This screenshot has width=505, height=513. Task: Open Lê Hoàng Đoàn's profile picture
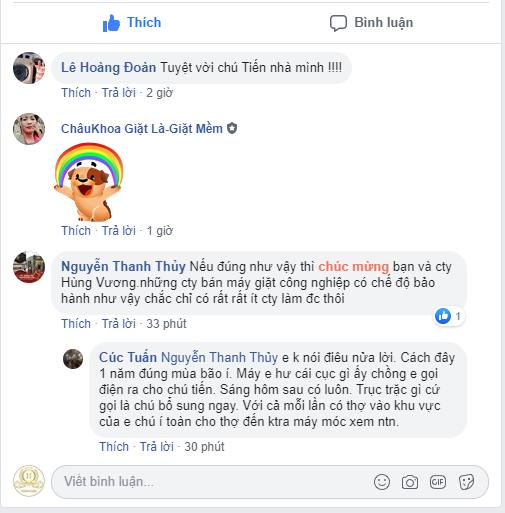pyautogui.click(x=29, y=68)
